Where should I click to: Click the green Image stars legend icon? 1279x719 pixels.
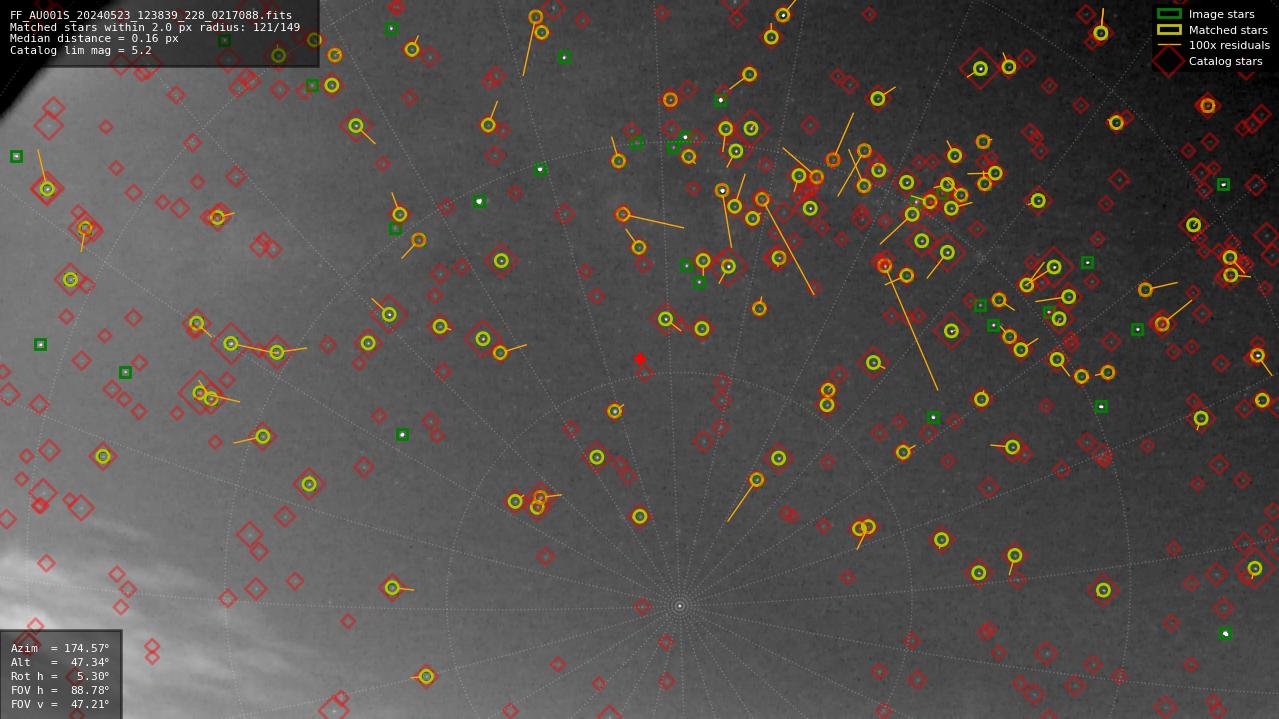click(1169, 14)
